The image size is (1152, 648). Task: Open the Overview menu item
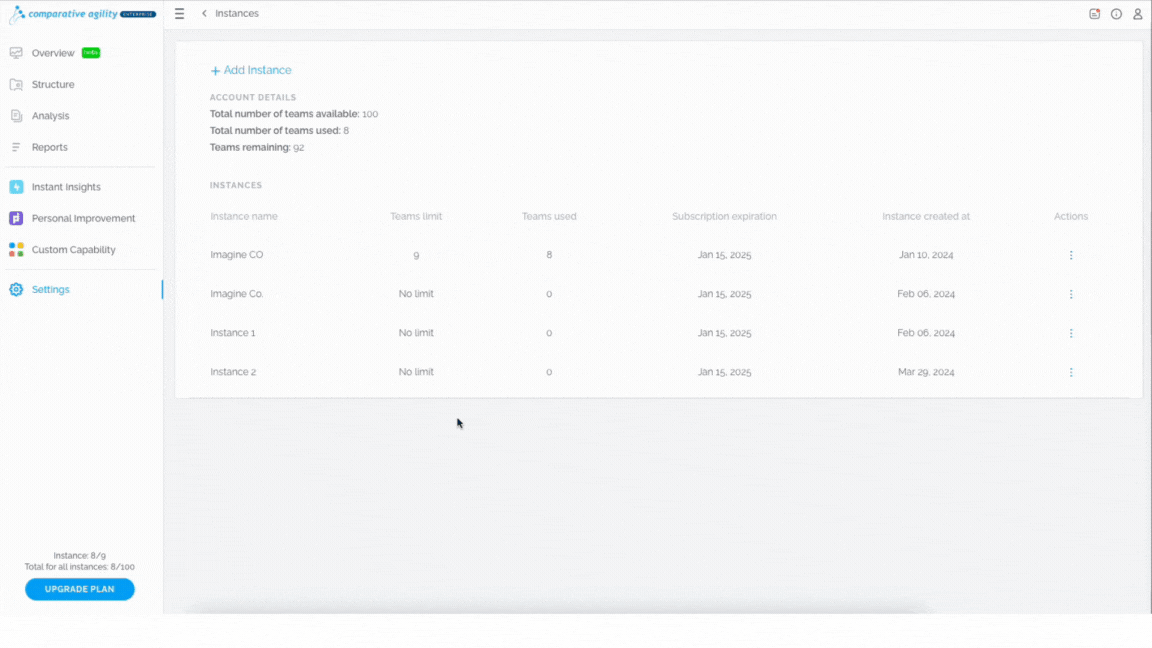(x=53, y=53)
